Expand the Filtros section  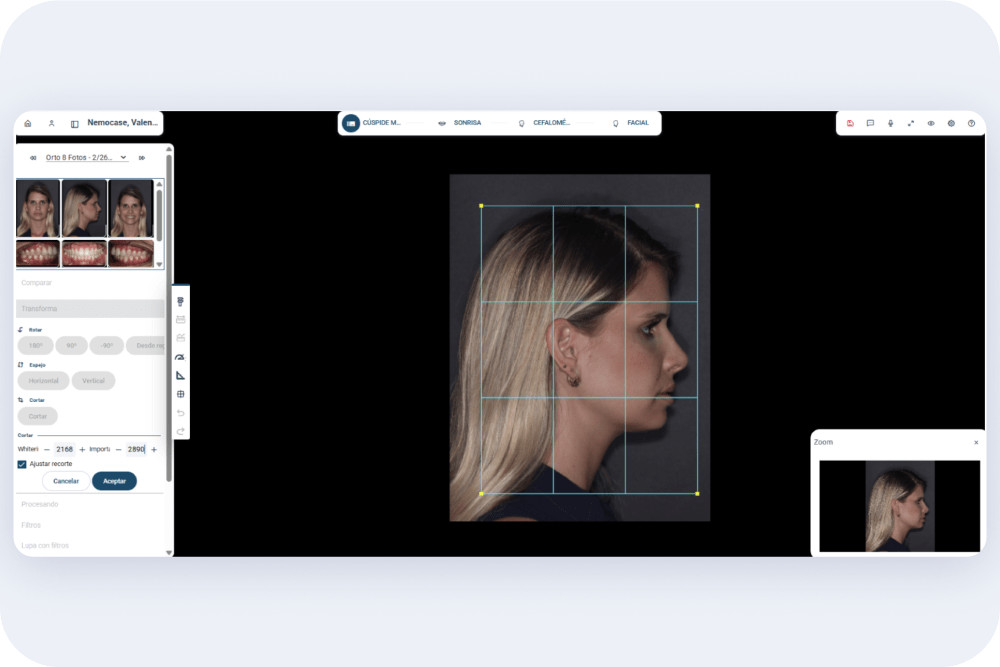coord(90,525)
